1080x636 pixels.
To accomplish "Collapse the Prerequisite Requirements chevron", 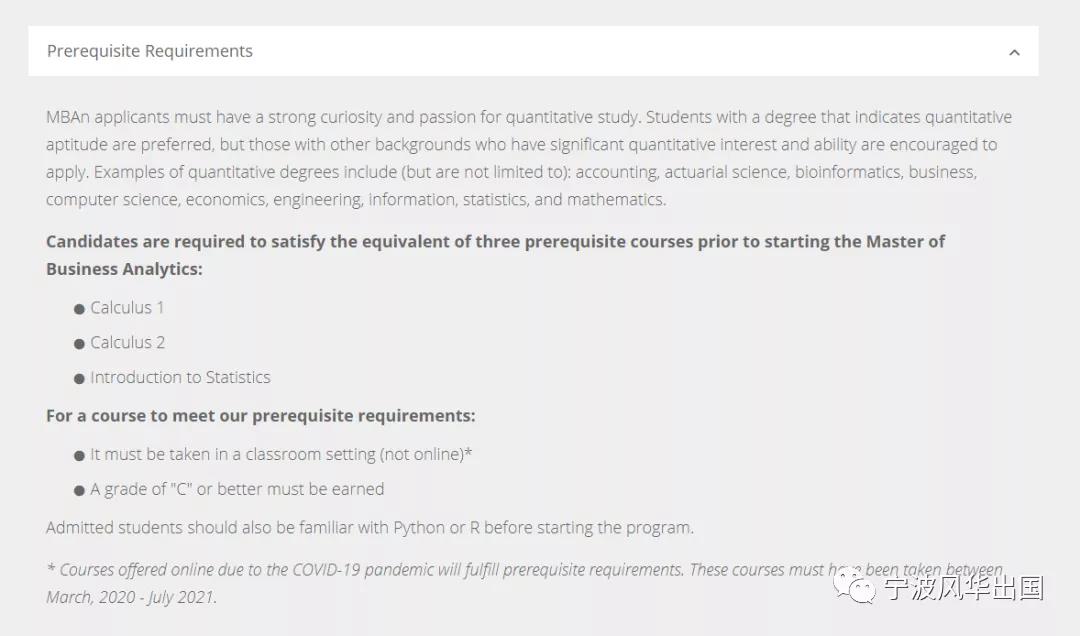I will [1014, 52].
